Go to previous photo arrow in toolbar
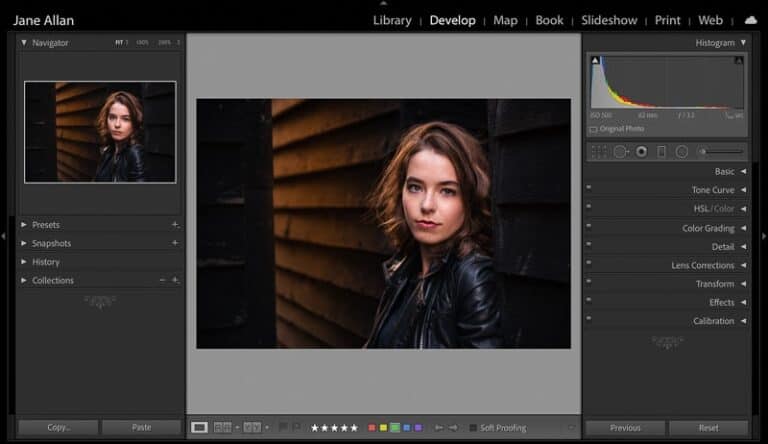This screenshot has width=768, height=444. tap(438, 428)
